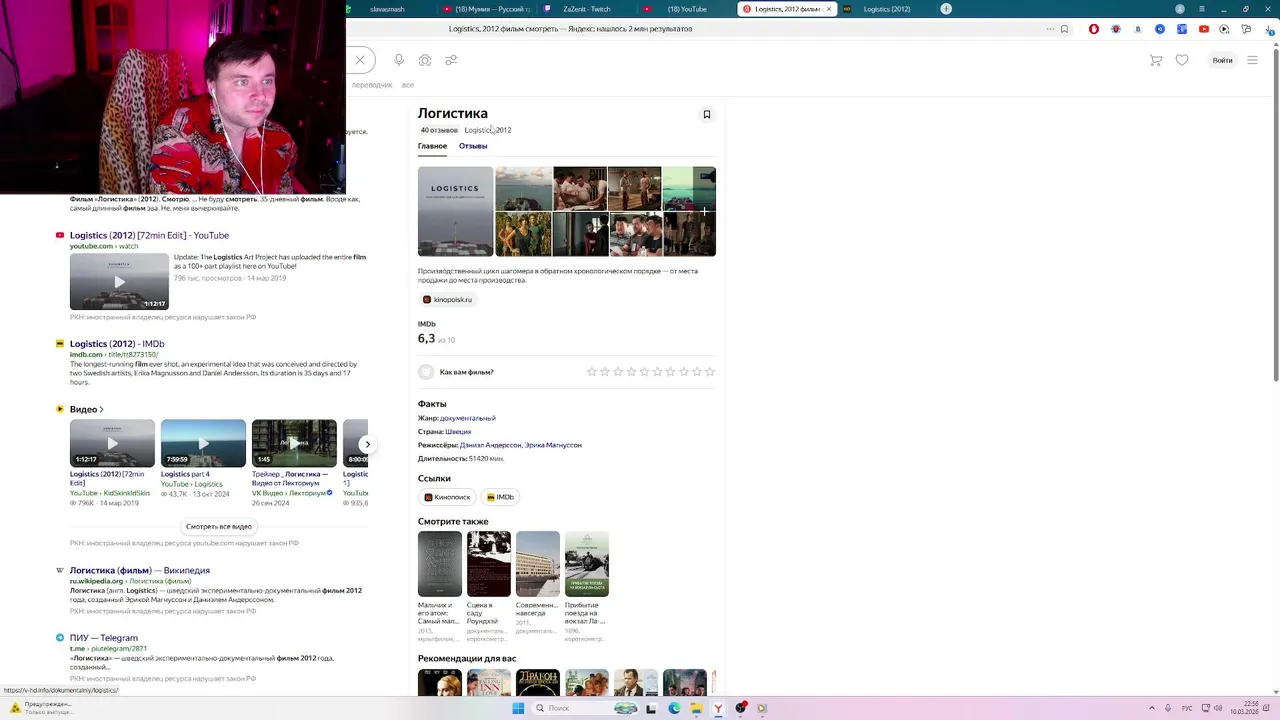This screenshot has width=1280, height=720.
Task: Open File Explorer in taskbar
Action: (x=696, y=708)
